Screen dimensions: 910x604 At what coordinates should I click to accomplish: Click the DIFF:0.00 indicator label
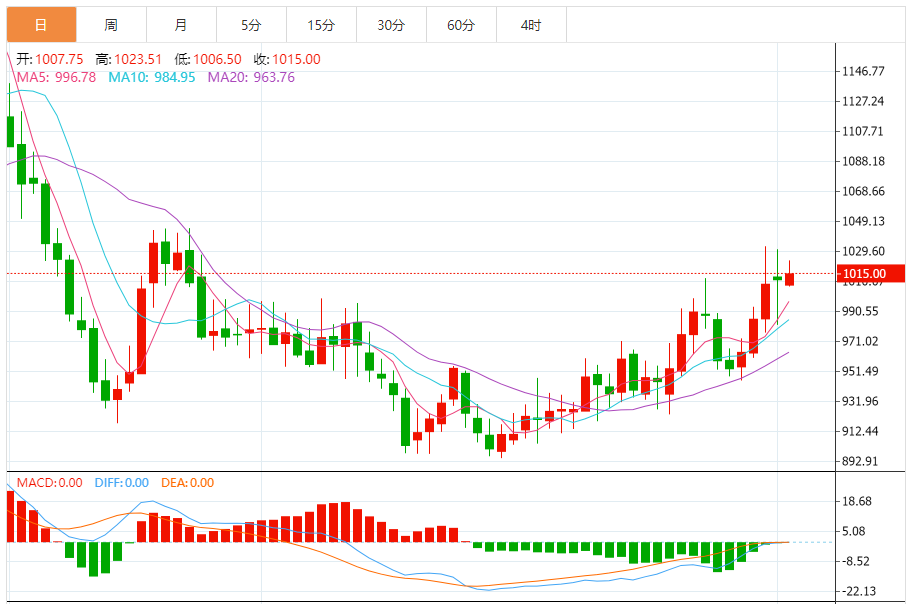pyautogui.click(x=122, y=483)
